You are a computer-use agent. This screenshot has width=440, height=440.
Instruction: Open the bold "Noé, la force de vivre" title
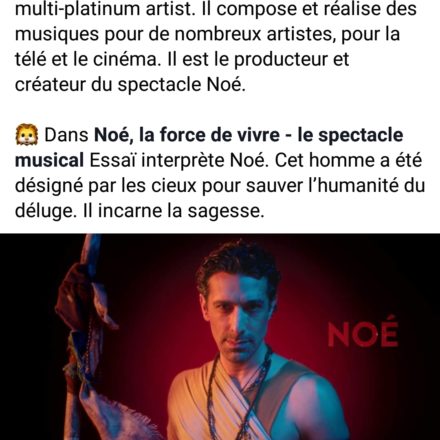tap(187, 135)
